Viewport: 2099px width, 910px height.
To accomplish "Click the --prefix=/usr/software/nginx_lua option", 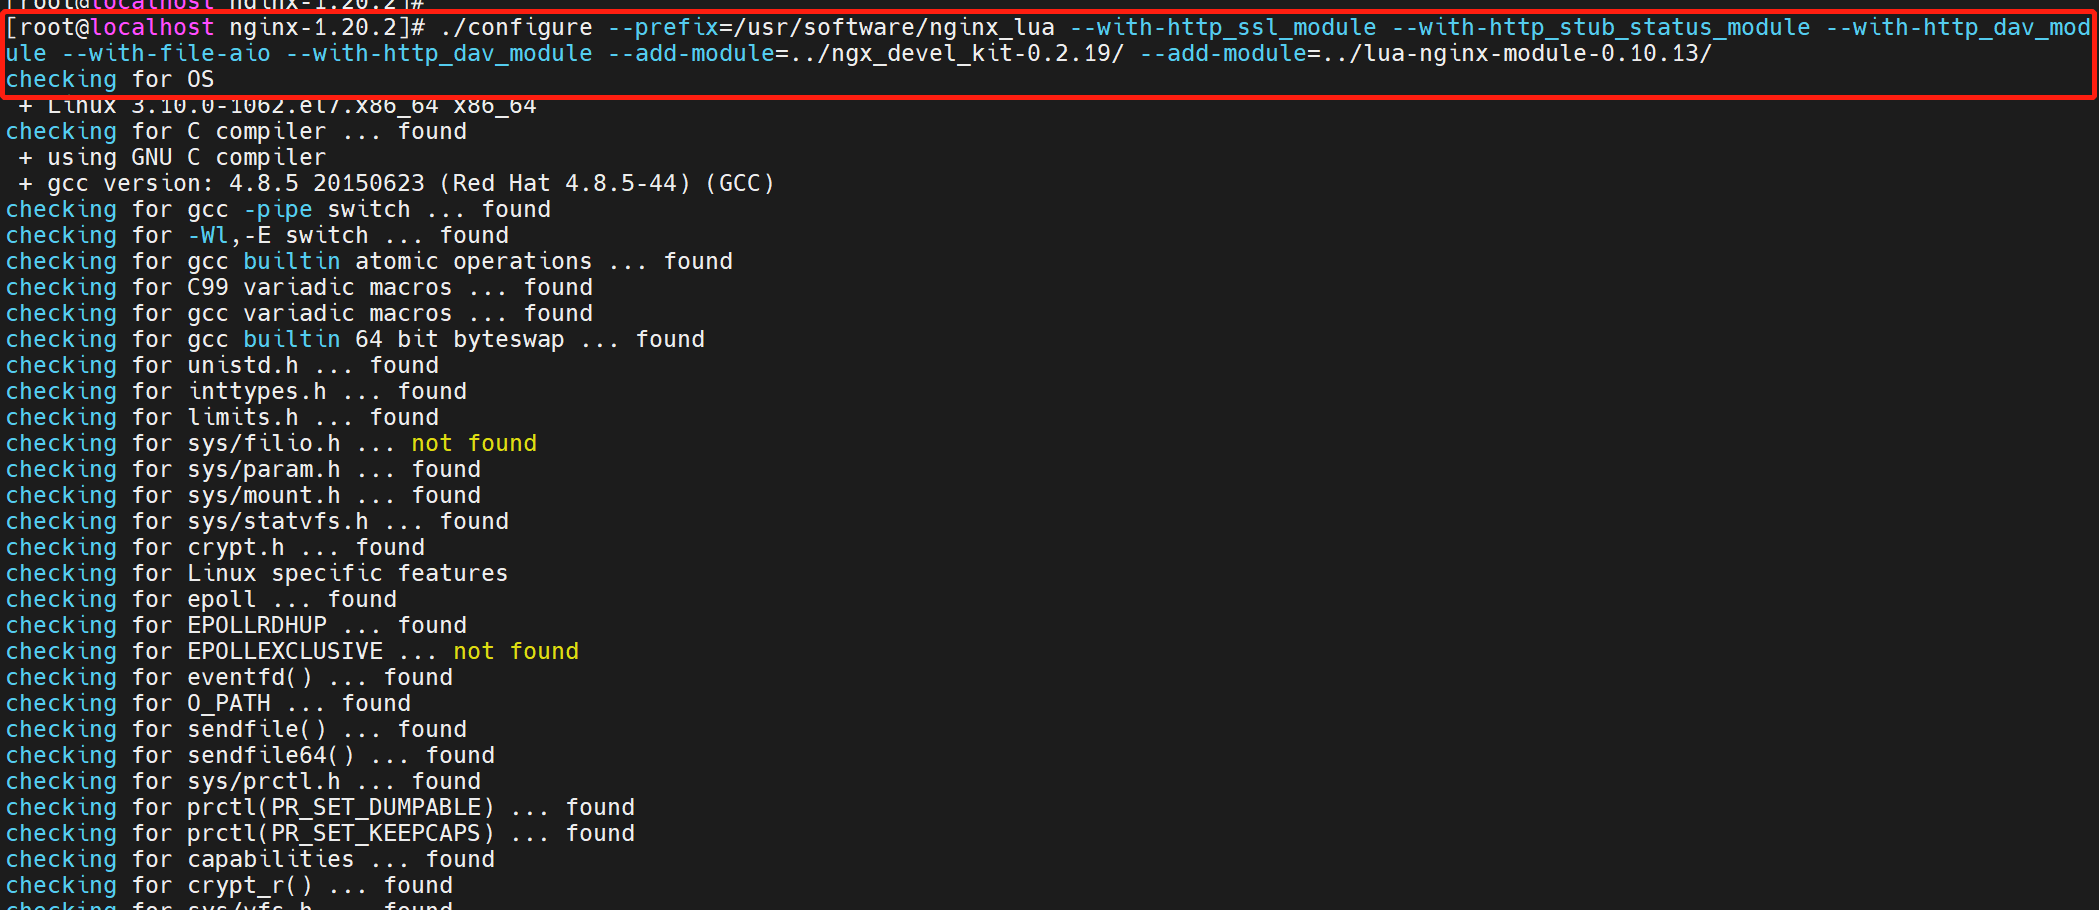I will 831,28.
